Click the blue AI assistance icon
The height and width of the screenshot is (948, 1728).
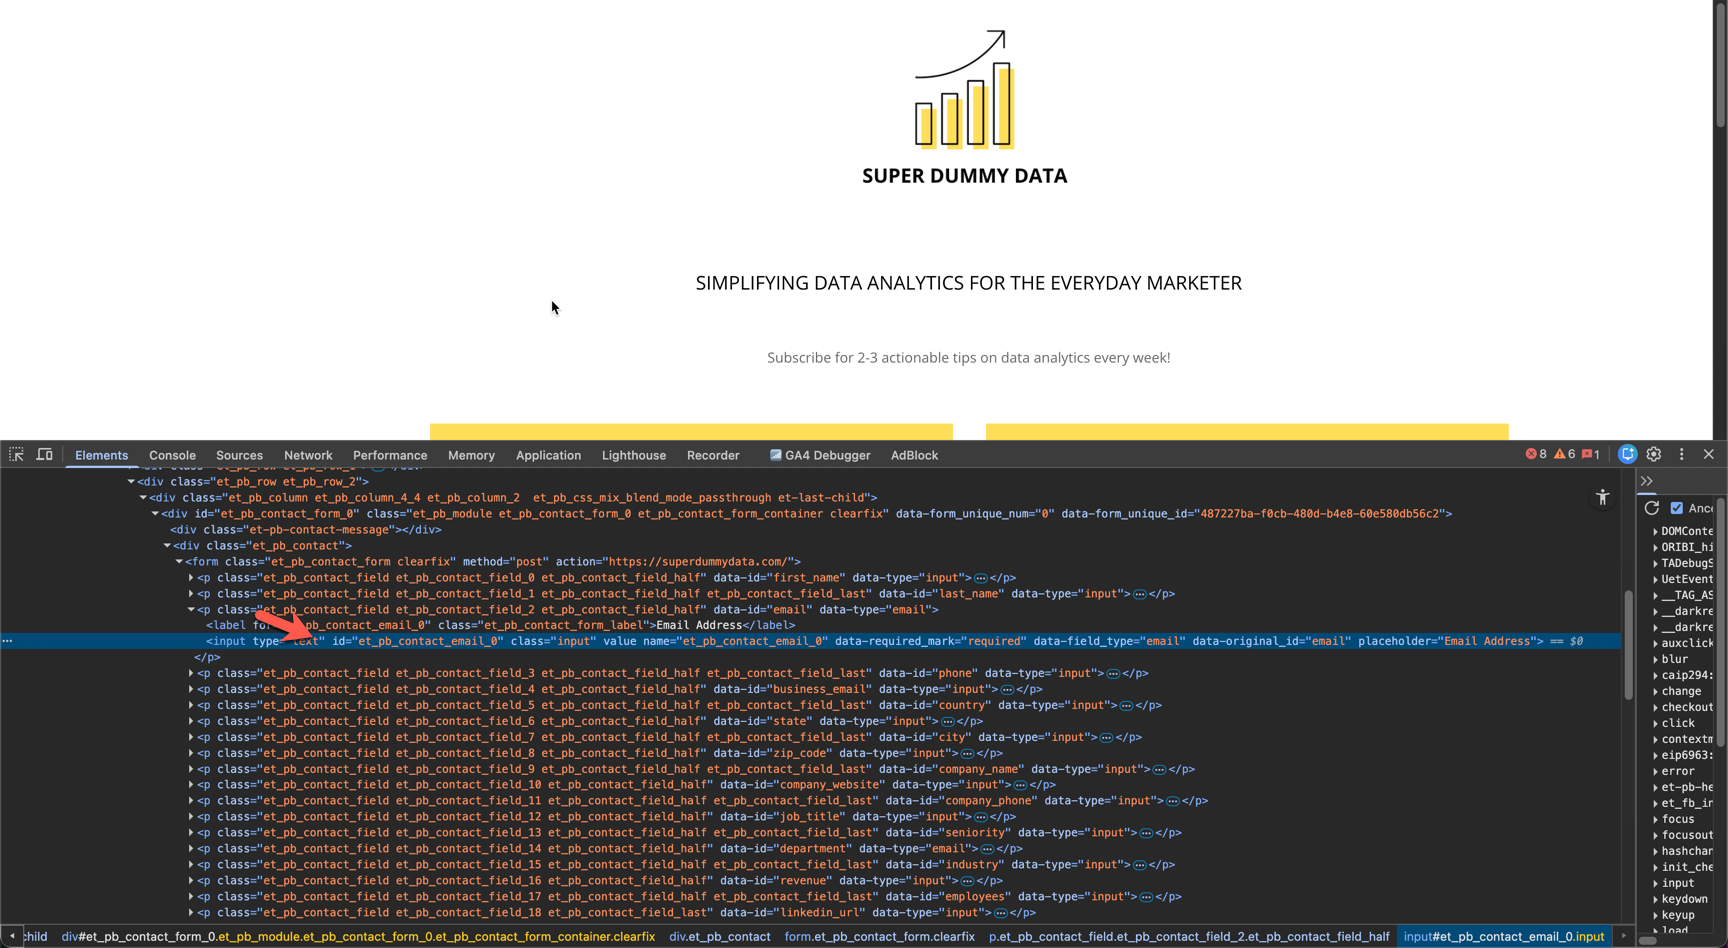click(1627, 454)
